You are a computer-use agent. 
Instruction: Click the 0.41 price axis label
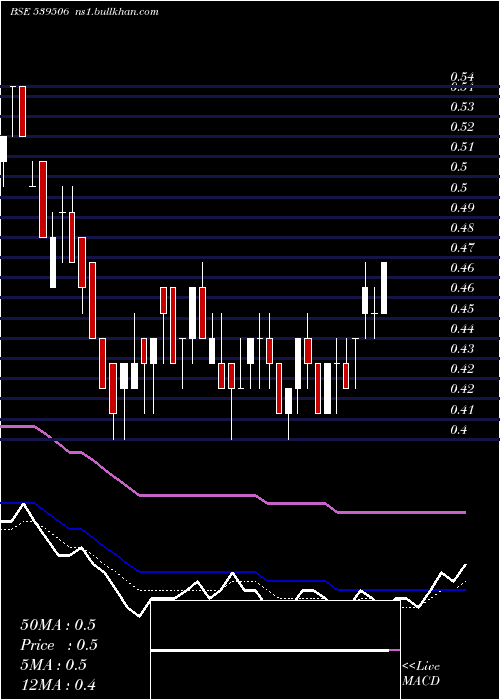[x=462, y=409]
